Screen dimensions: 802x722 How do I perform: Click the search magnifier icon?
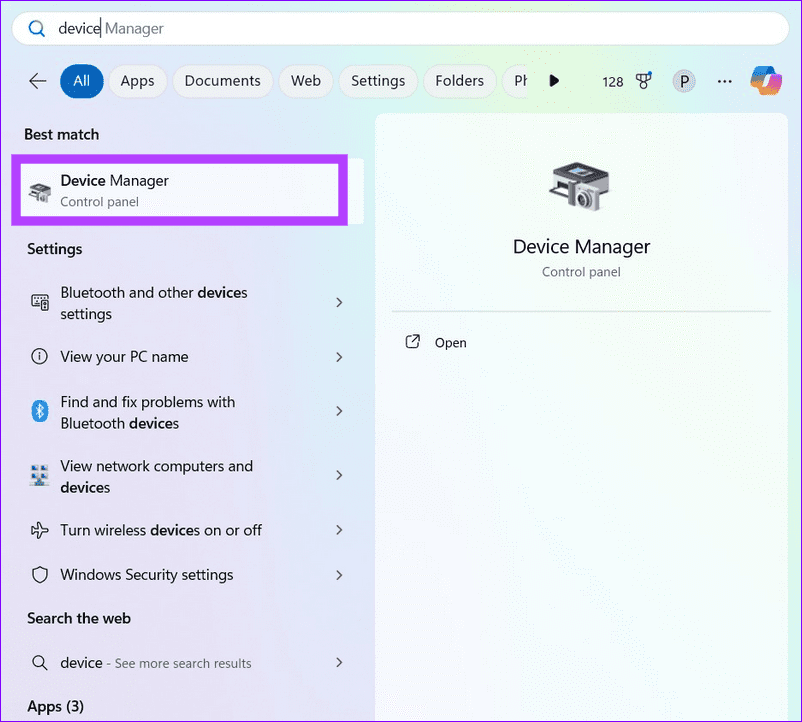pyautogui.click(x=36, y=28)
